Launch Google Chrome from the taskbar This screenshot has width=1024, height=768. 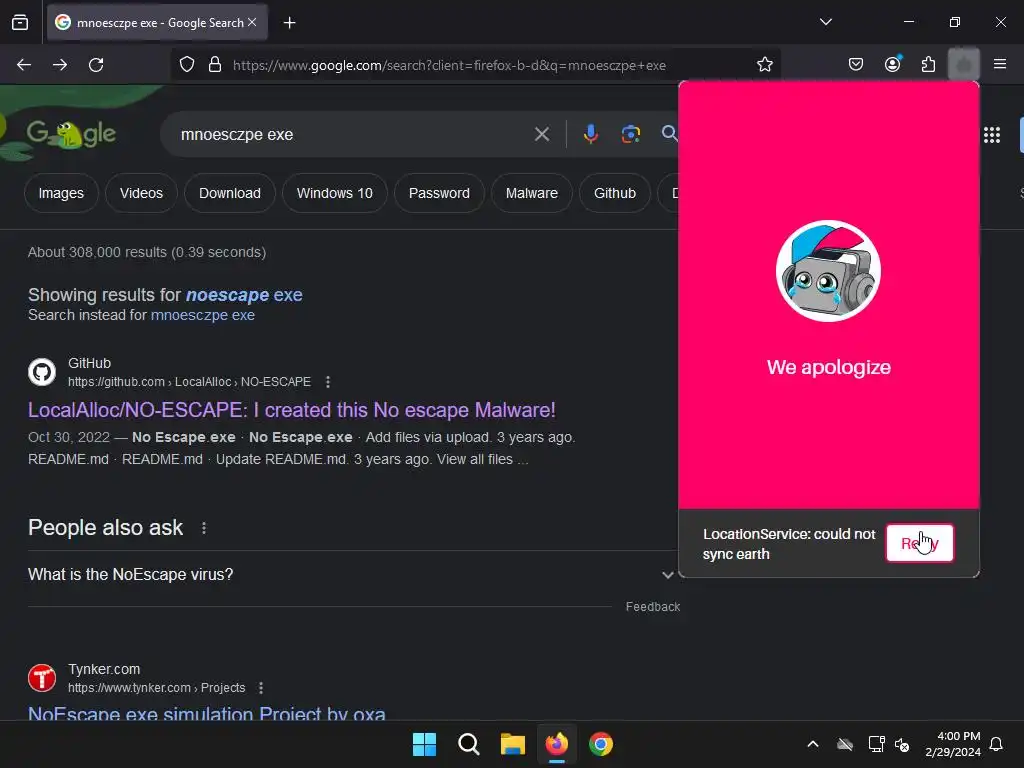coord(601,744)
